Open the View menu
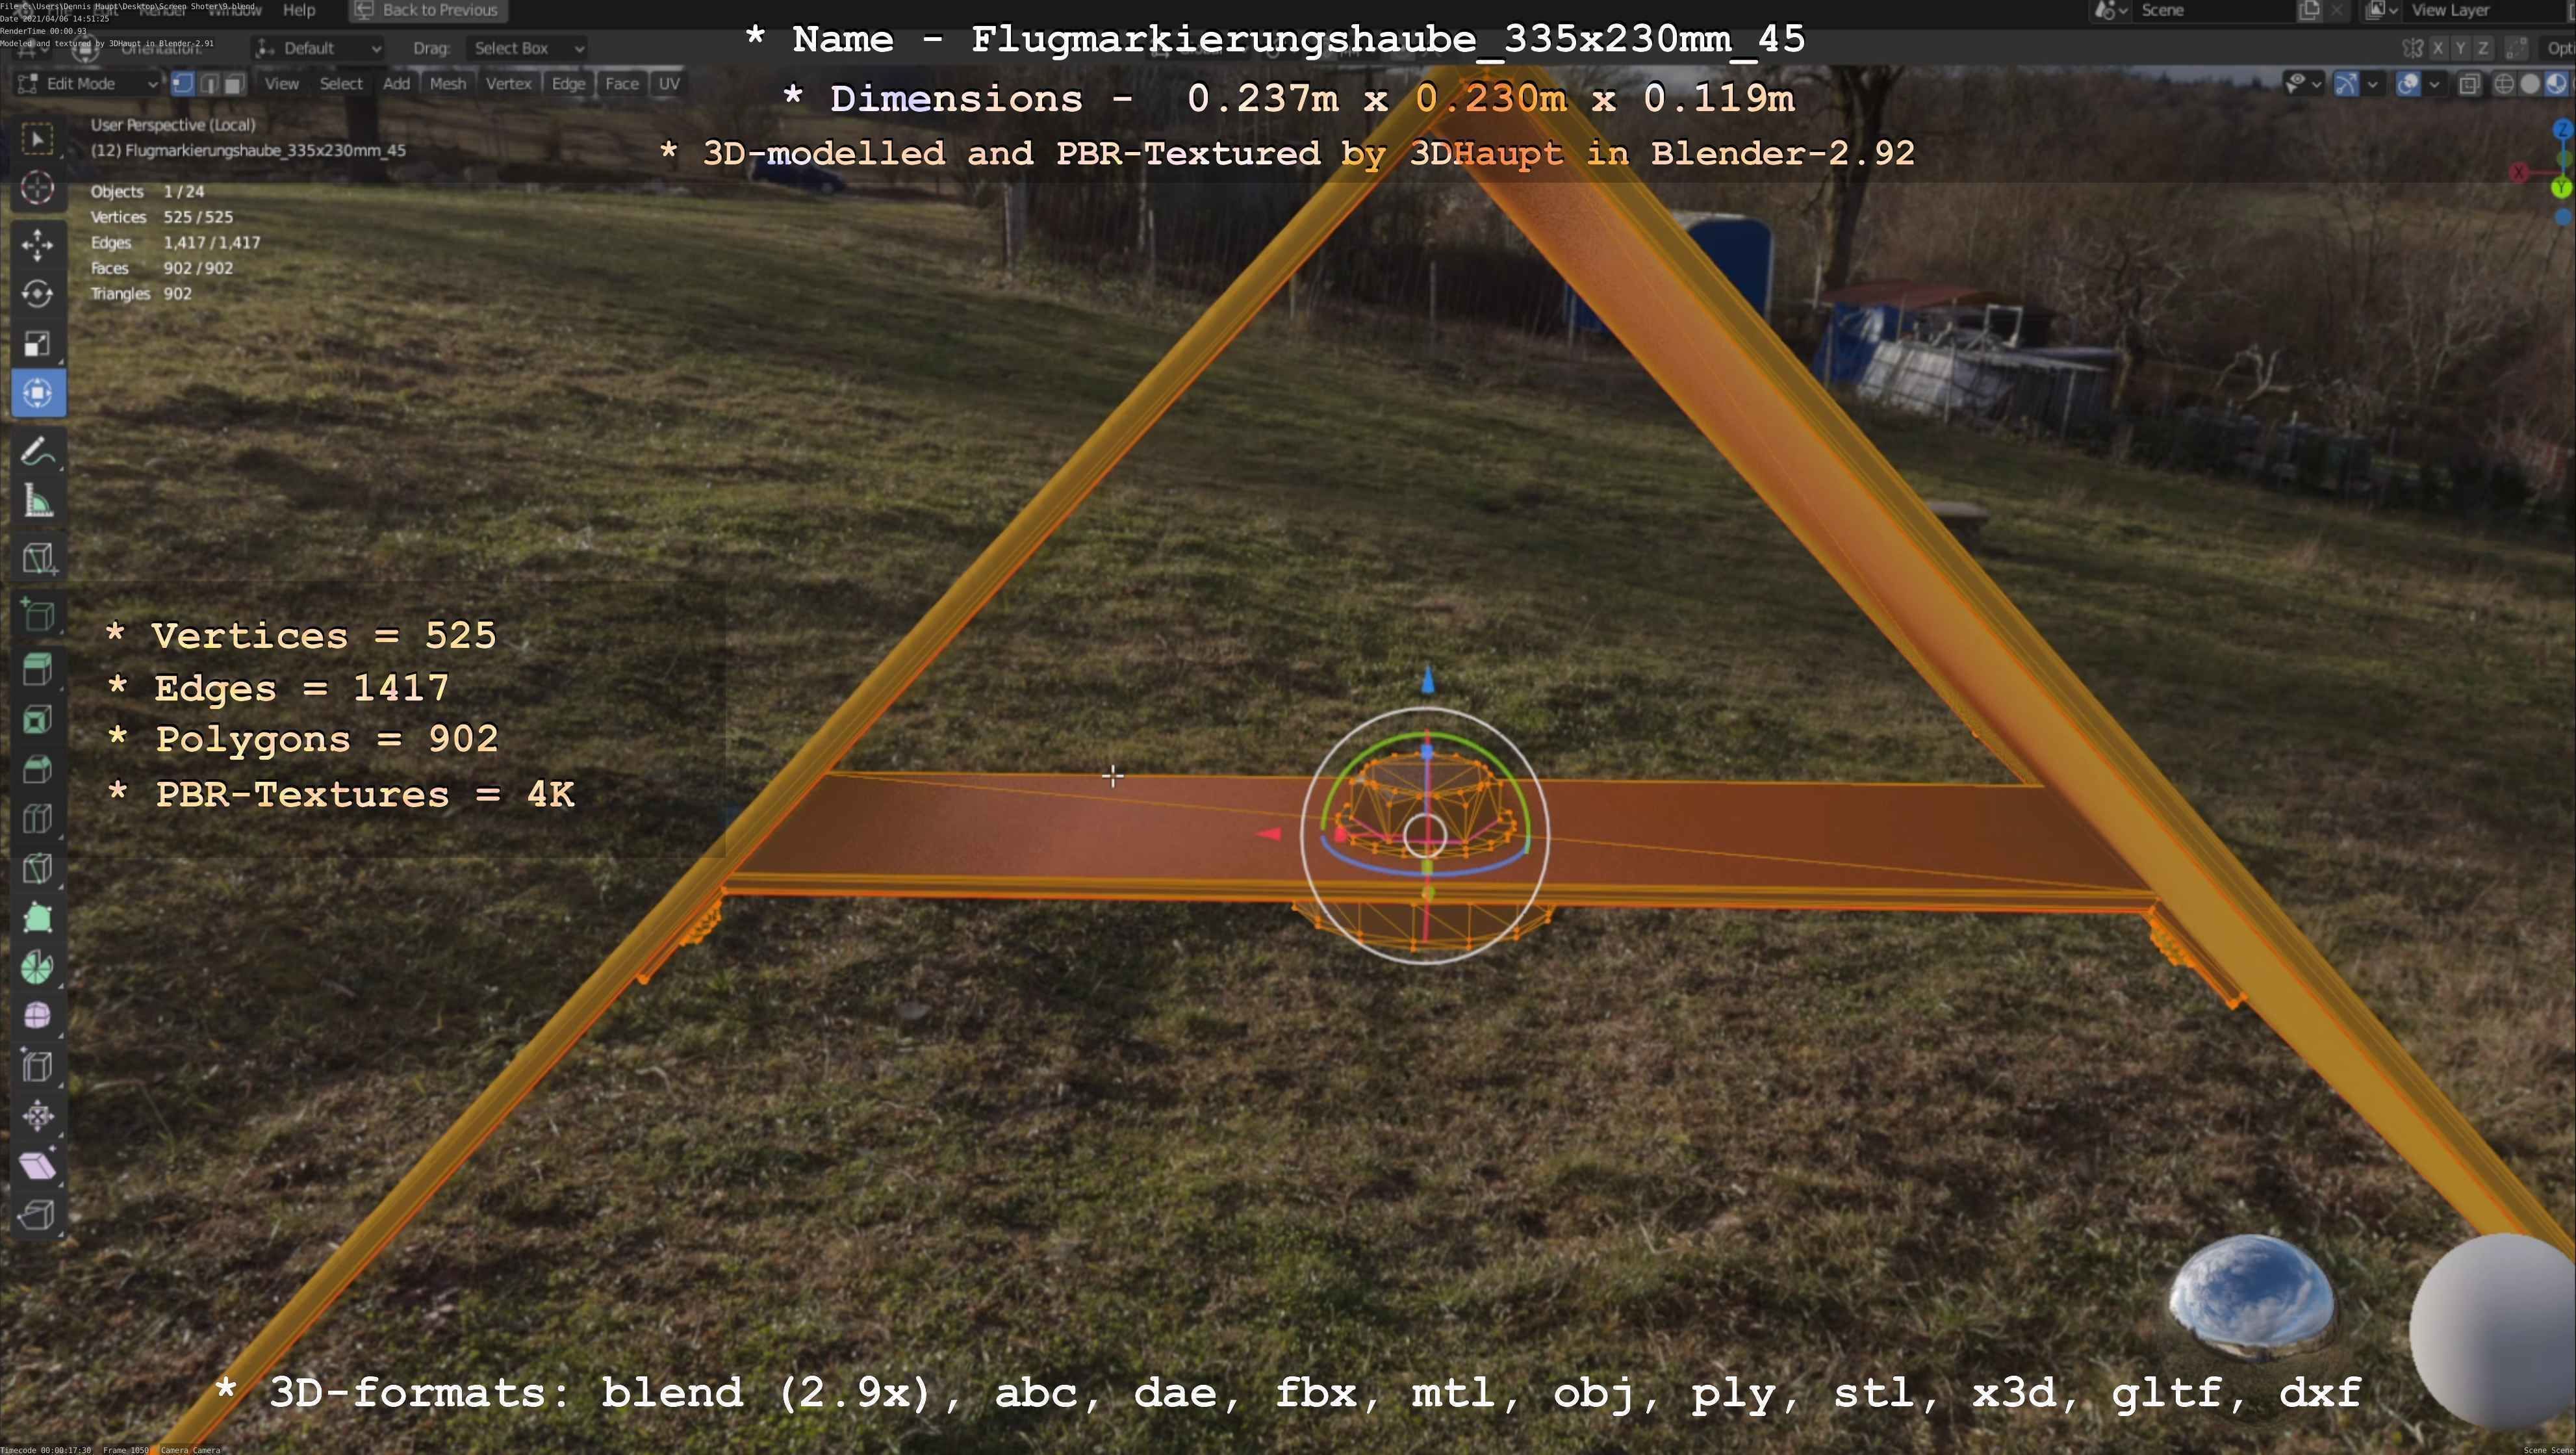The width and height of the screenshot is (2576, 1455). click(x=281, y=84)
